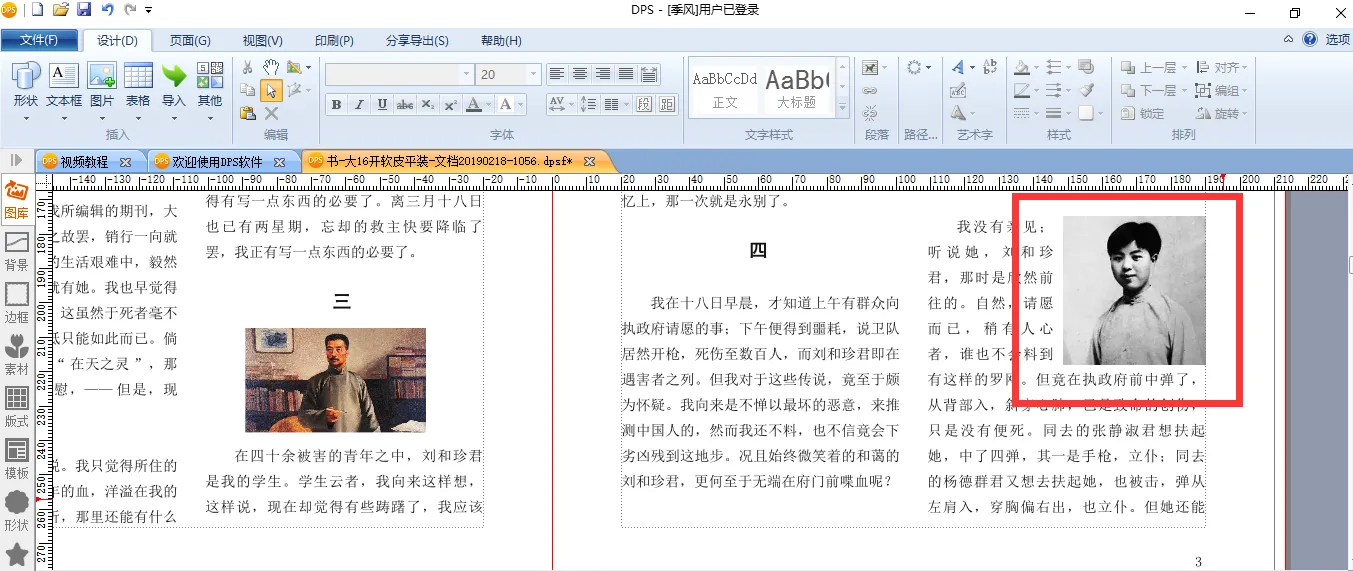Click the green 导入 import arrow icon
Viewport: 1353px width, 571px height.
[x=174, y=84]
